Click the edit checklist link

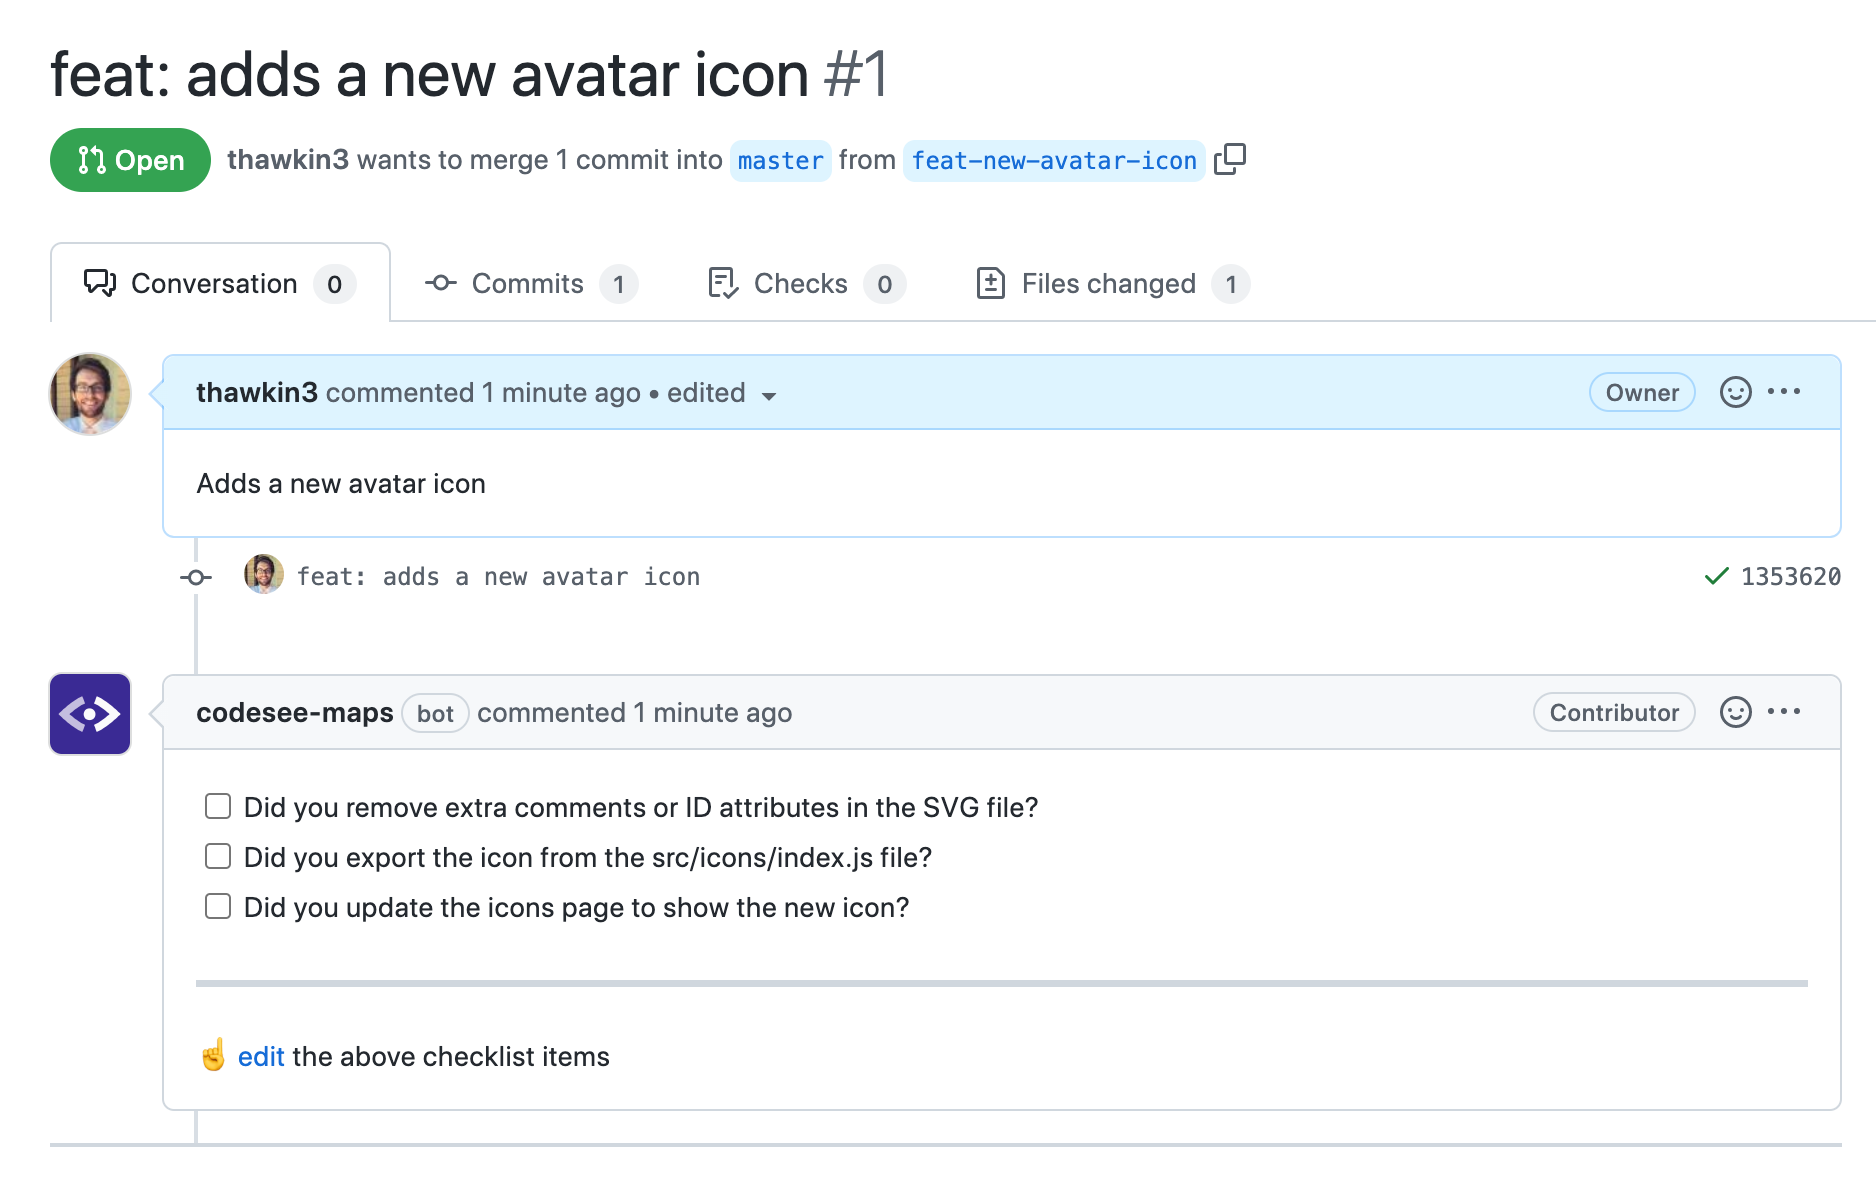261,1057
